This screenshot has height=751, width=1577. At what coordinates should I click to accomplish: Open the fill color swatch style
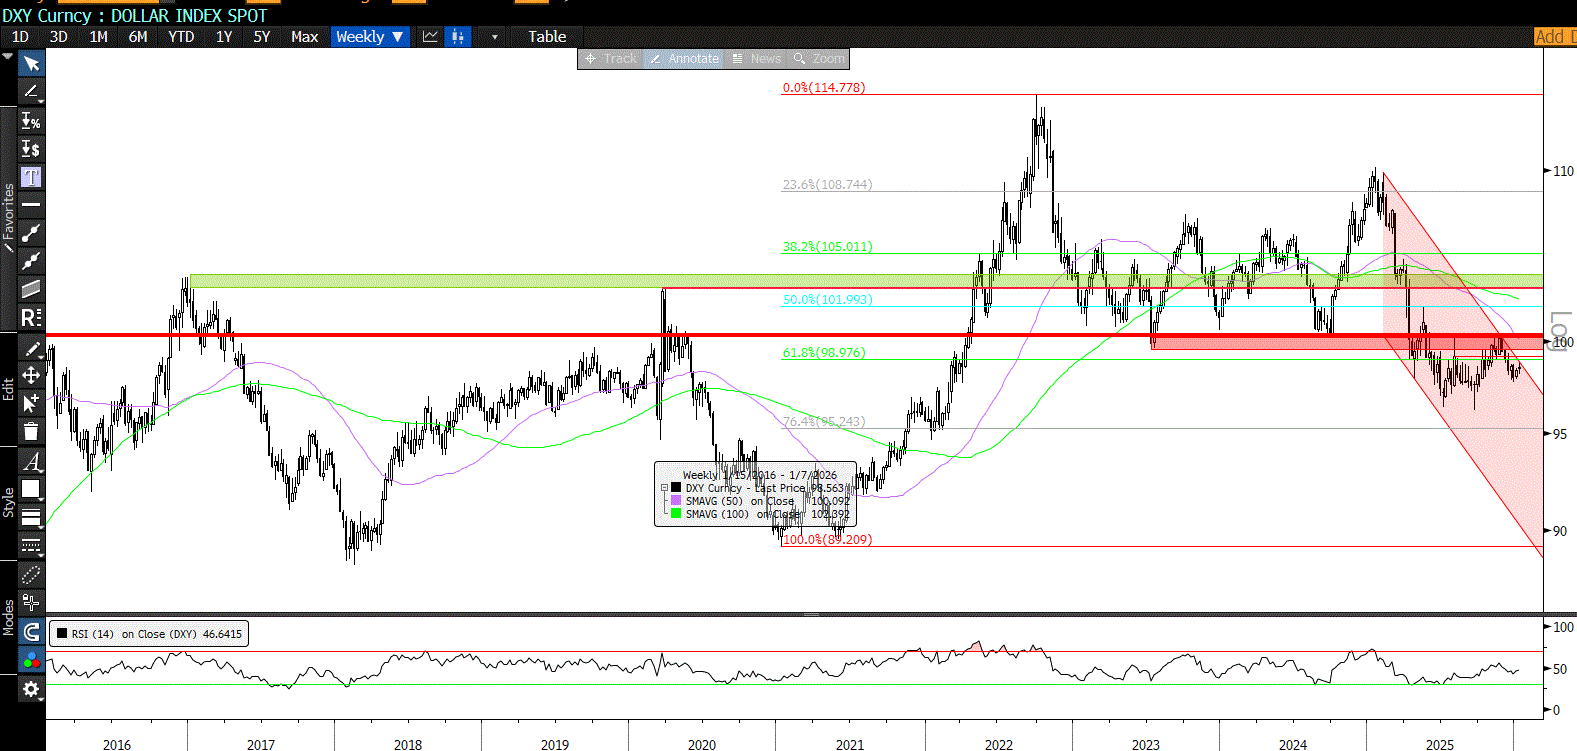click(x=31, y=489)
